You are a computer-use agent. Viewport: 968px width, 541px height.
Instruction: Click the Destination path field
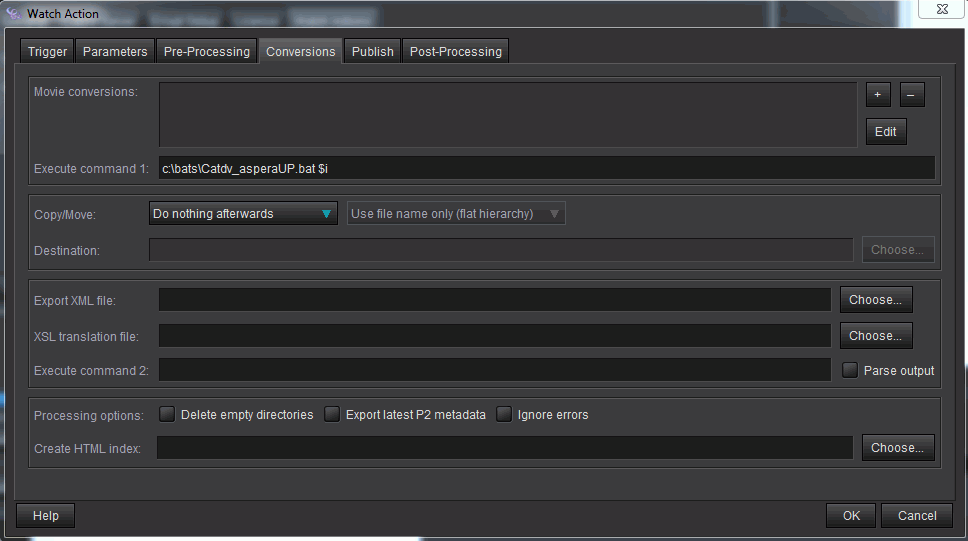pos(501,250)
